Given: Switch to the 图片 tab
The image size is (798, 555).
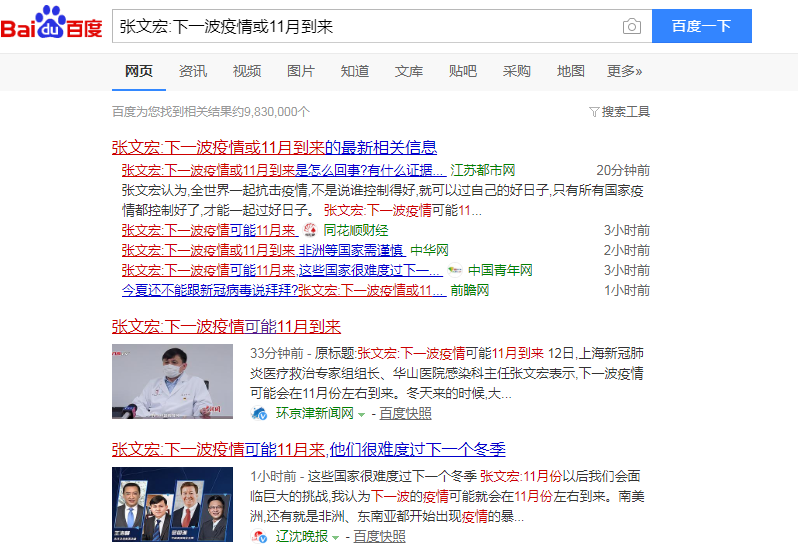Looking at the screenshot, I should click(301, 71).
